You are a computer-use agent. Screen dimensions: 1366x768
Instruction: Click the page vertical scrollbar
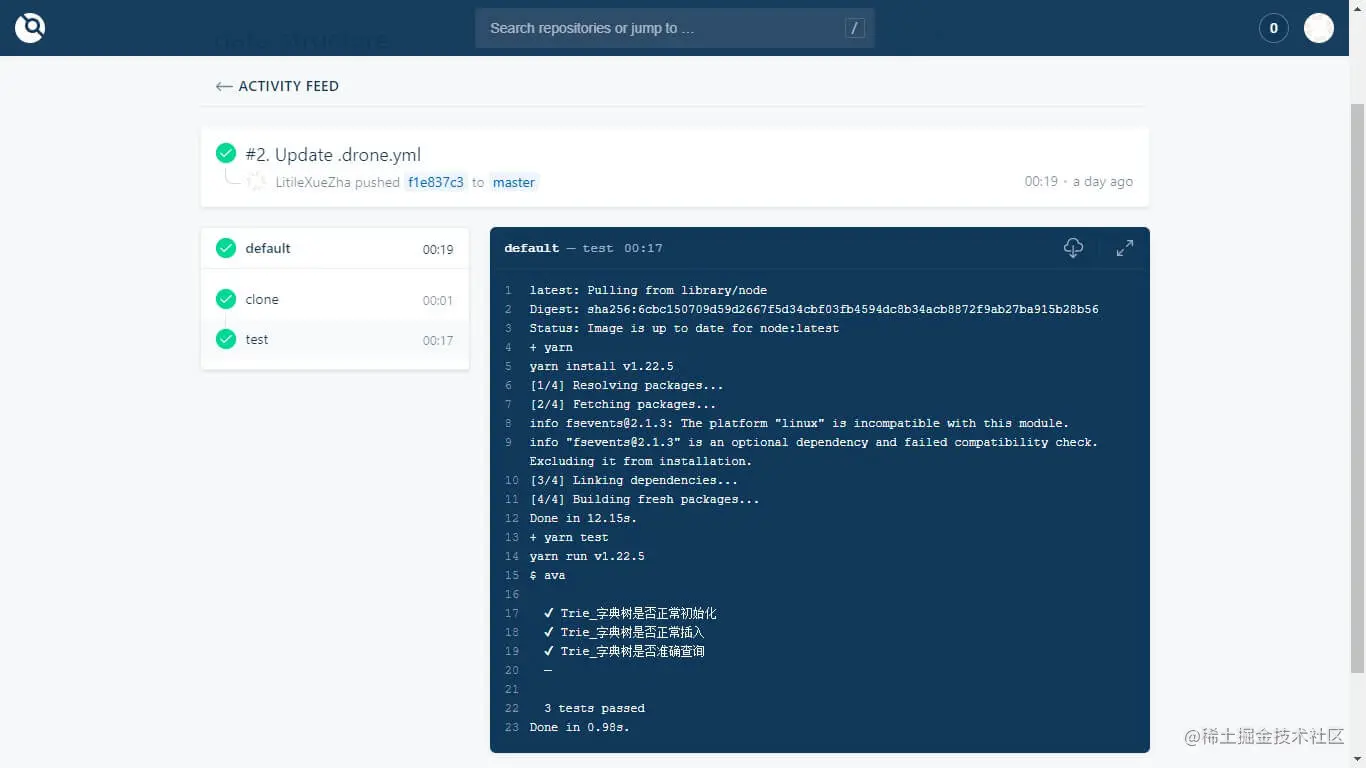tap(1357, 388)
